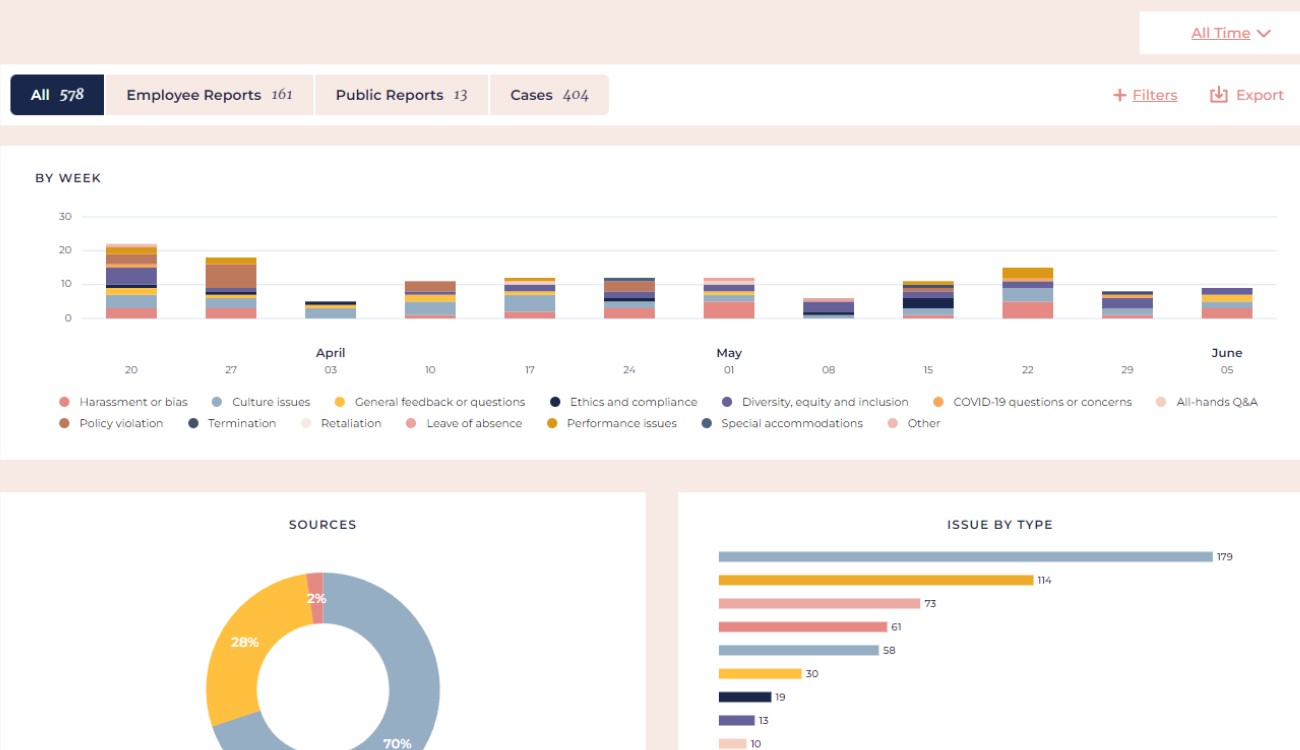The image size is (1300, 750).
Task: Toggle Special accommodations legend dot
Action: (x=706, y=423)
